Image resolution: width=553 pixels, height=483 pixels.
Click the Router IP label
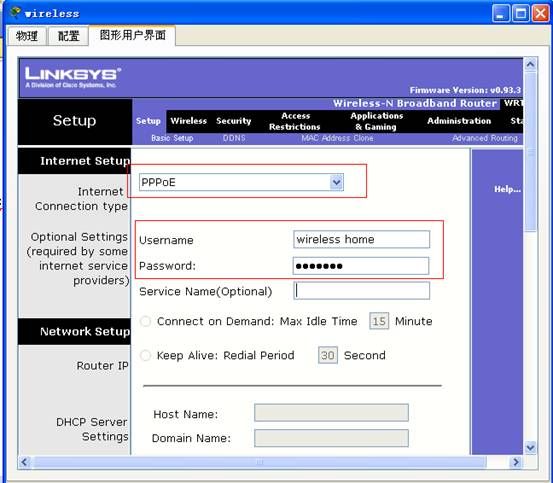pos(102,366)
